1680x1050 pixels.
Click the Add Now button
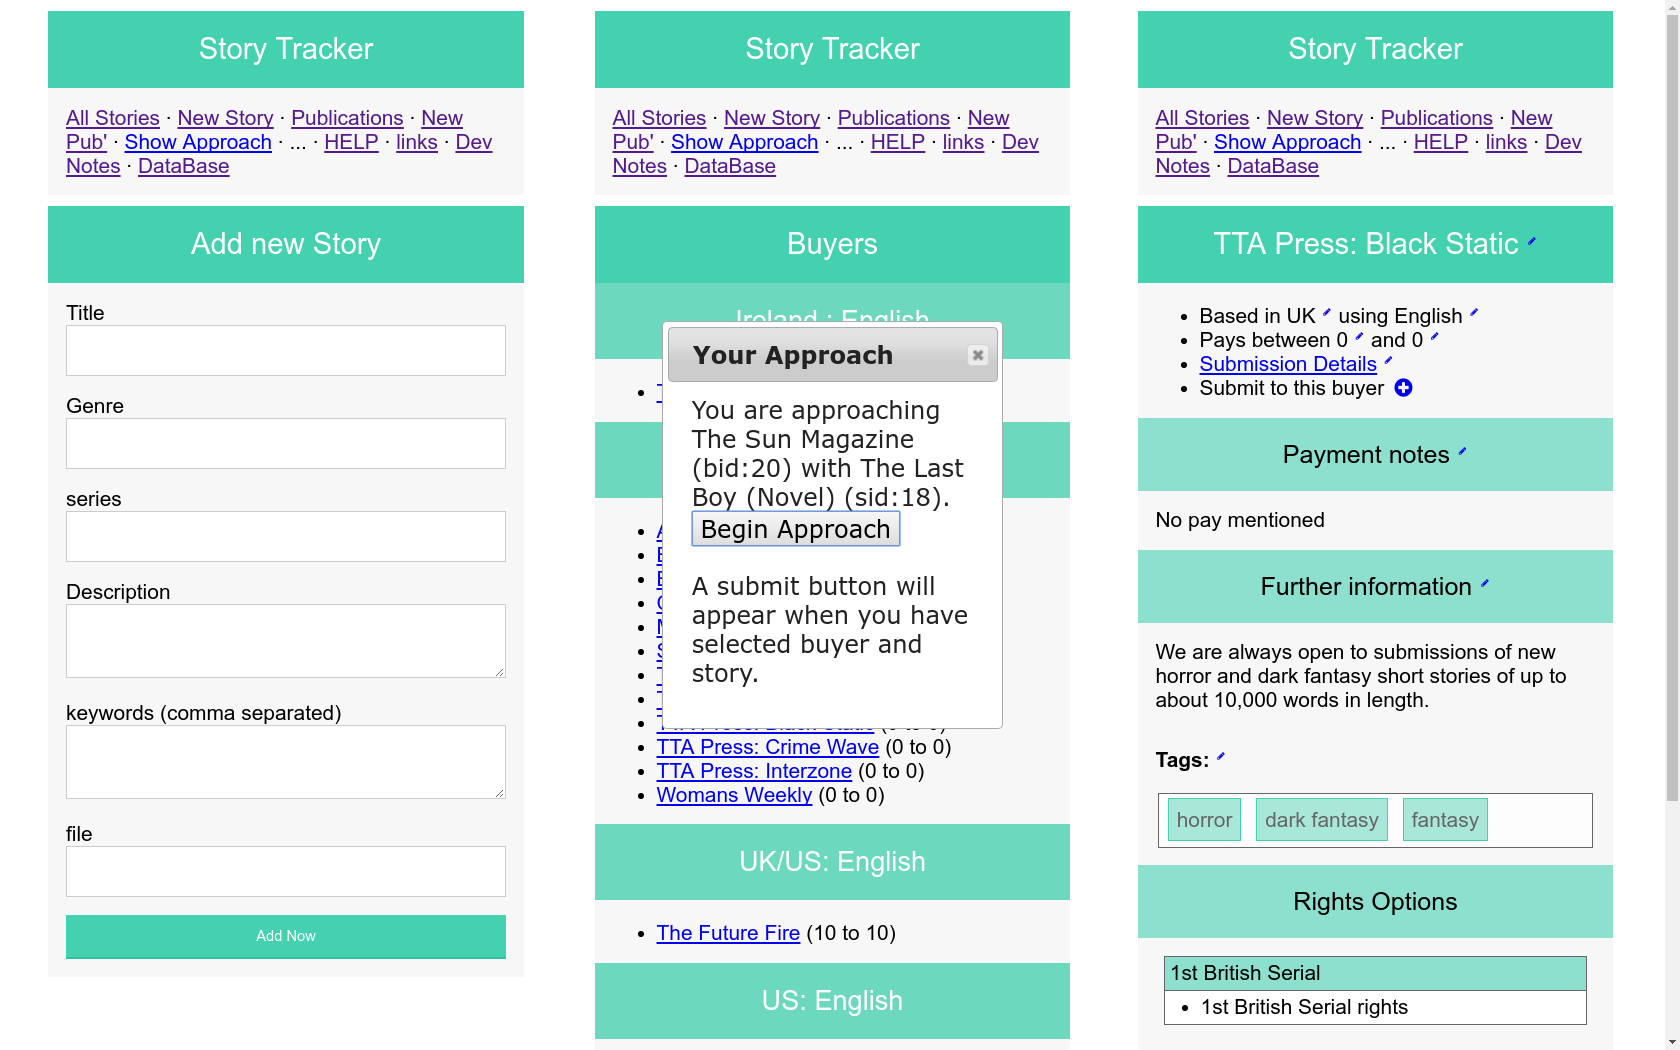pyautogui.click(x=285, y=936)
